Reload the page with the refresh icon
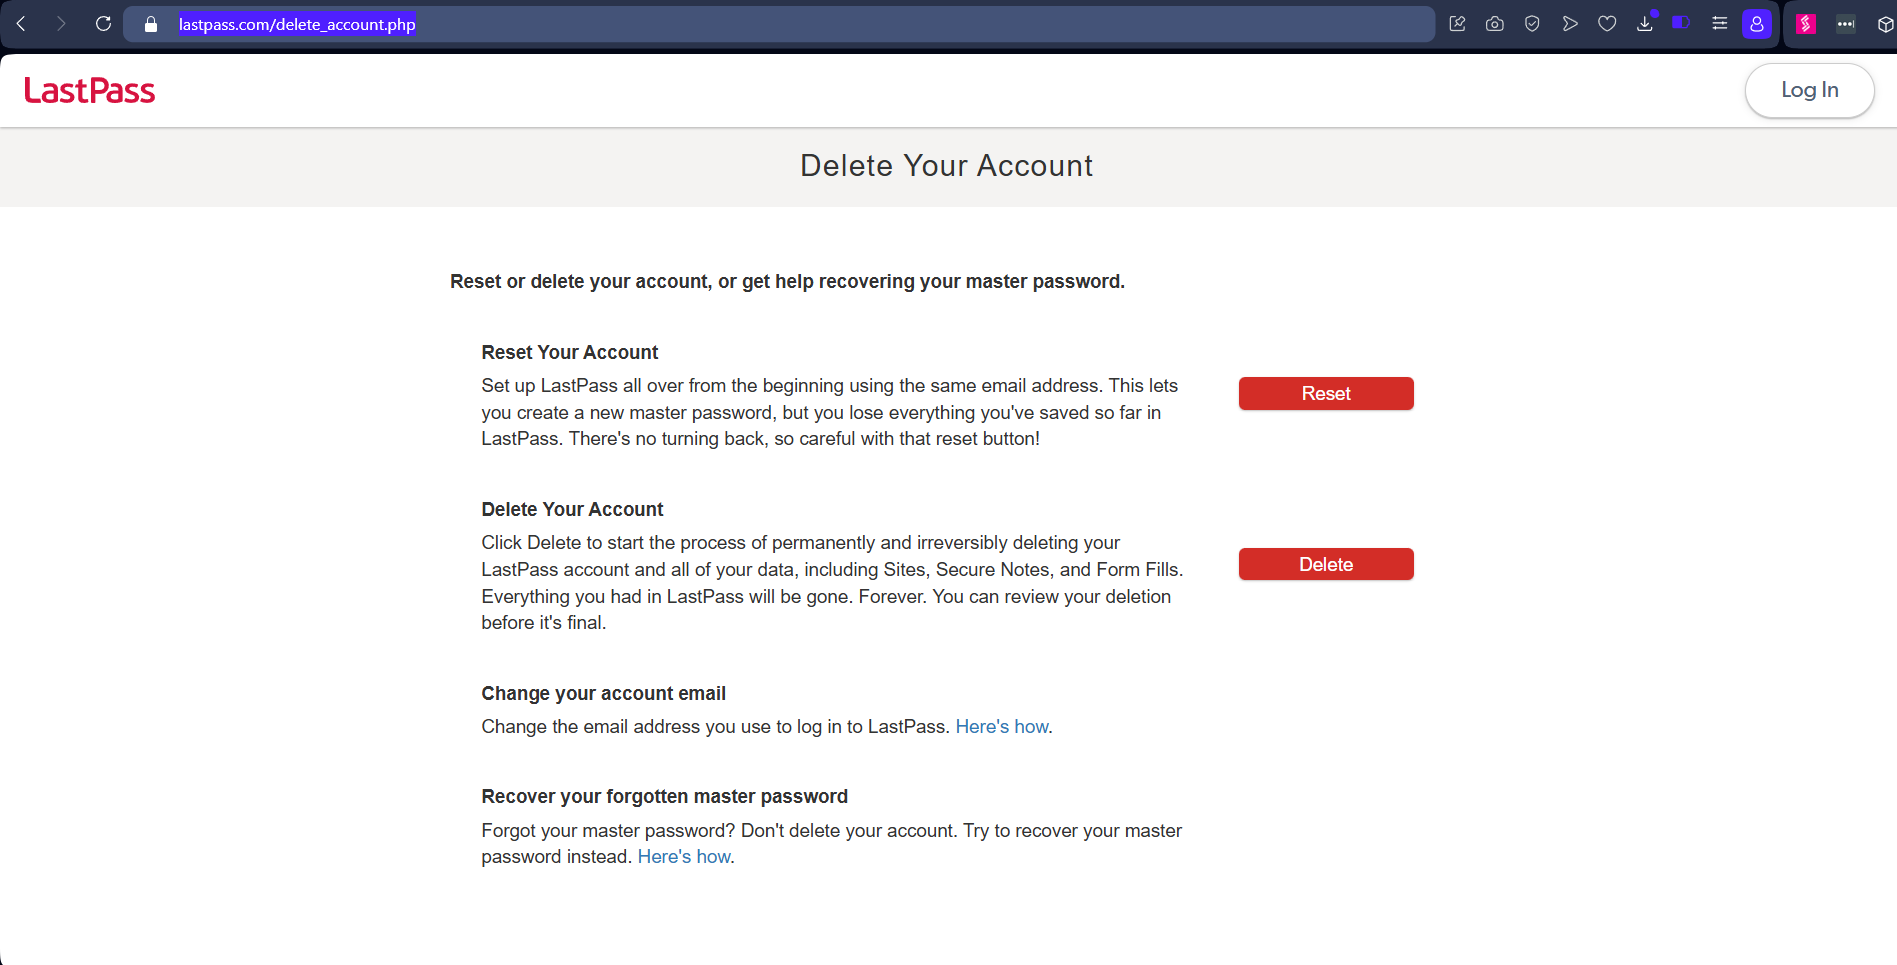The width and height of the screenshot is (1897, 965). point(103,24)
